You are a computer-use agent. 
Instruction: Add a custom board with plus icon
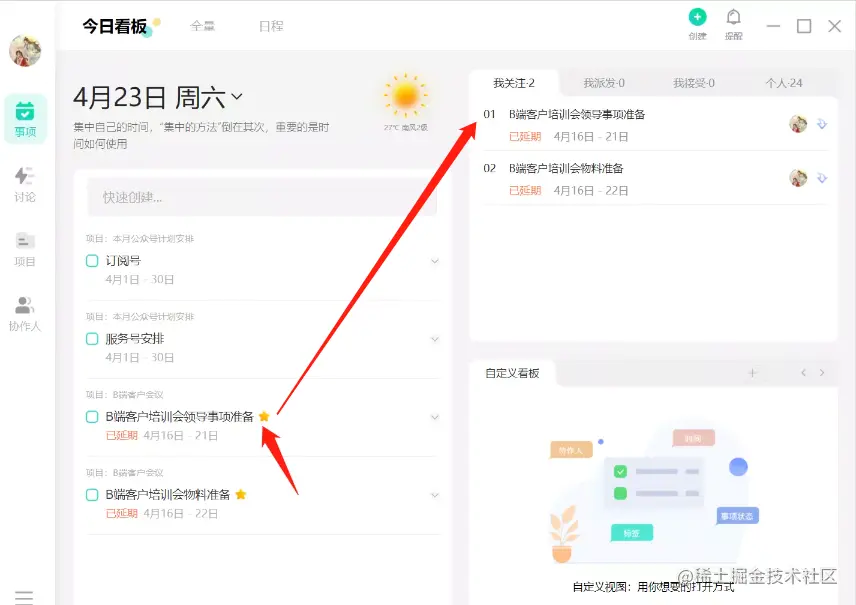coord(752,373)
